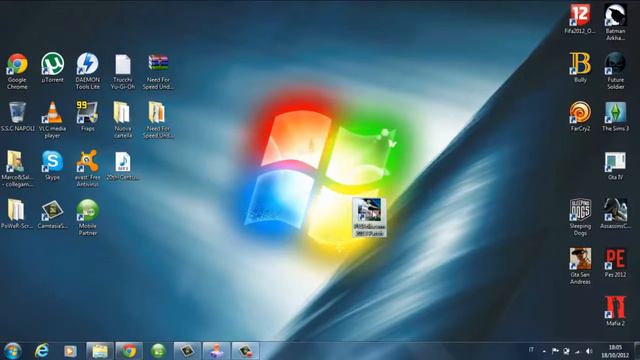
Task: Select the Fraps desktop shortcut
Action: click(87, 116)
